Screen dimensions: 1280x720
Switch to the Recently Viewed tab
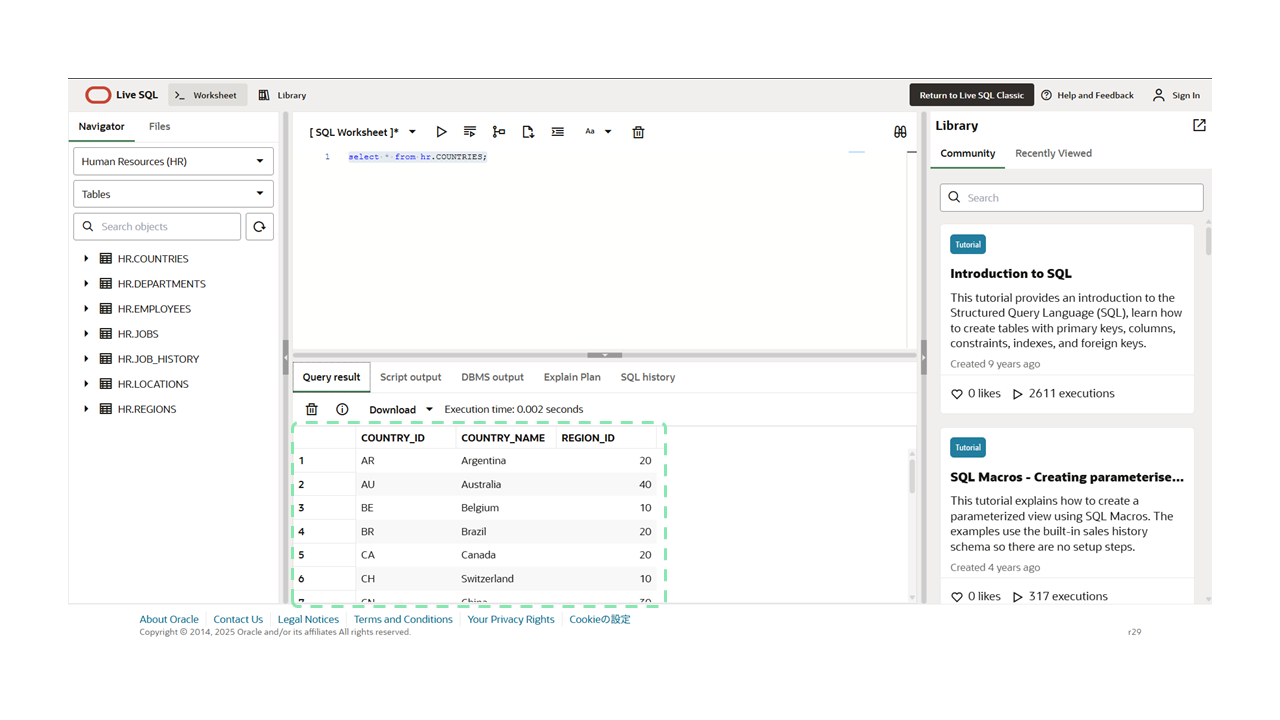[1053, 153]
